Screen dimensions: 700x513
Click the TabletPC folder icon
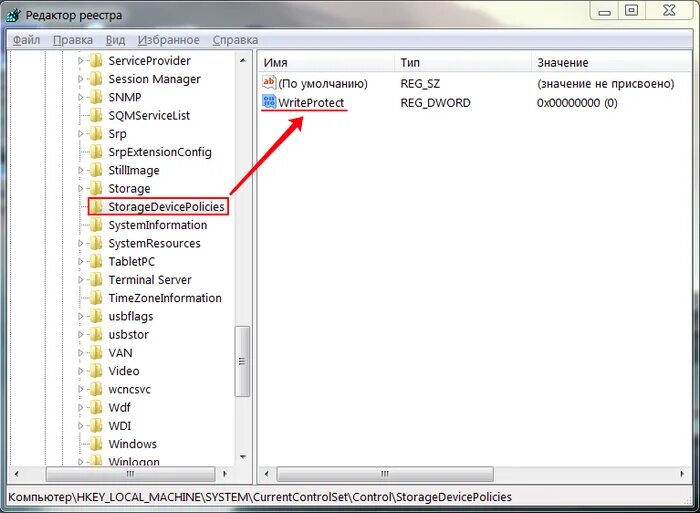[x=96, y=261]
